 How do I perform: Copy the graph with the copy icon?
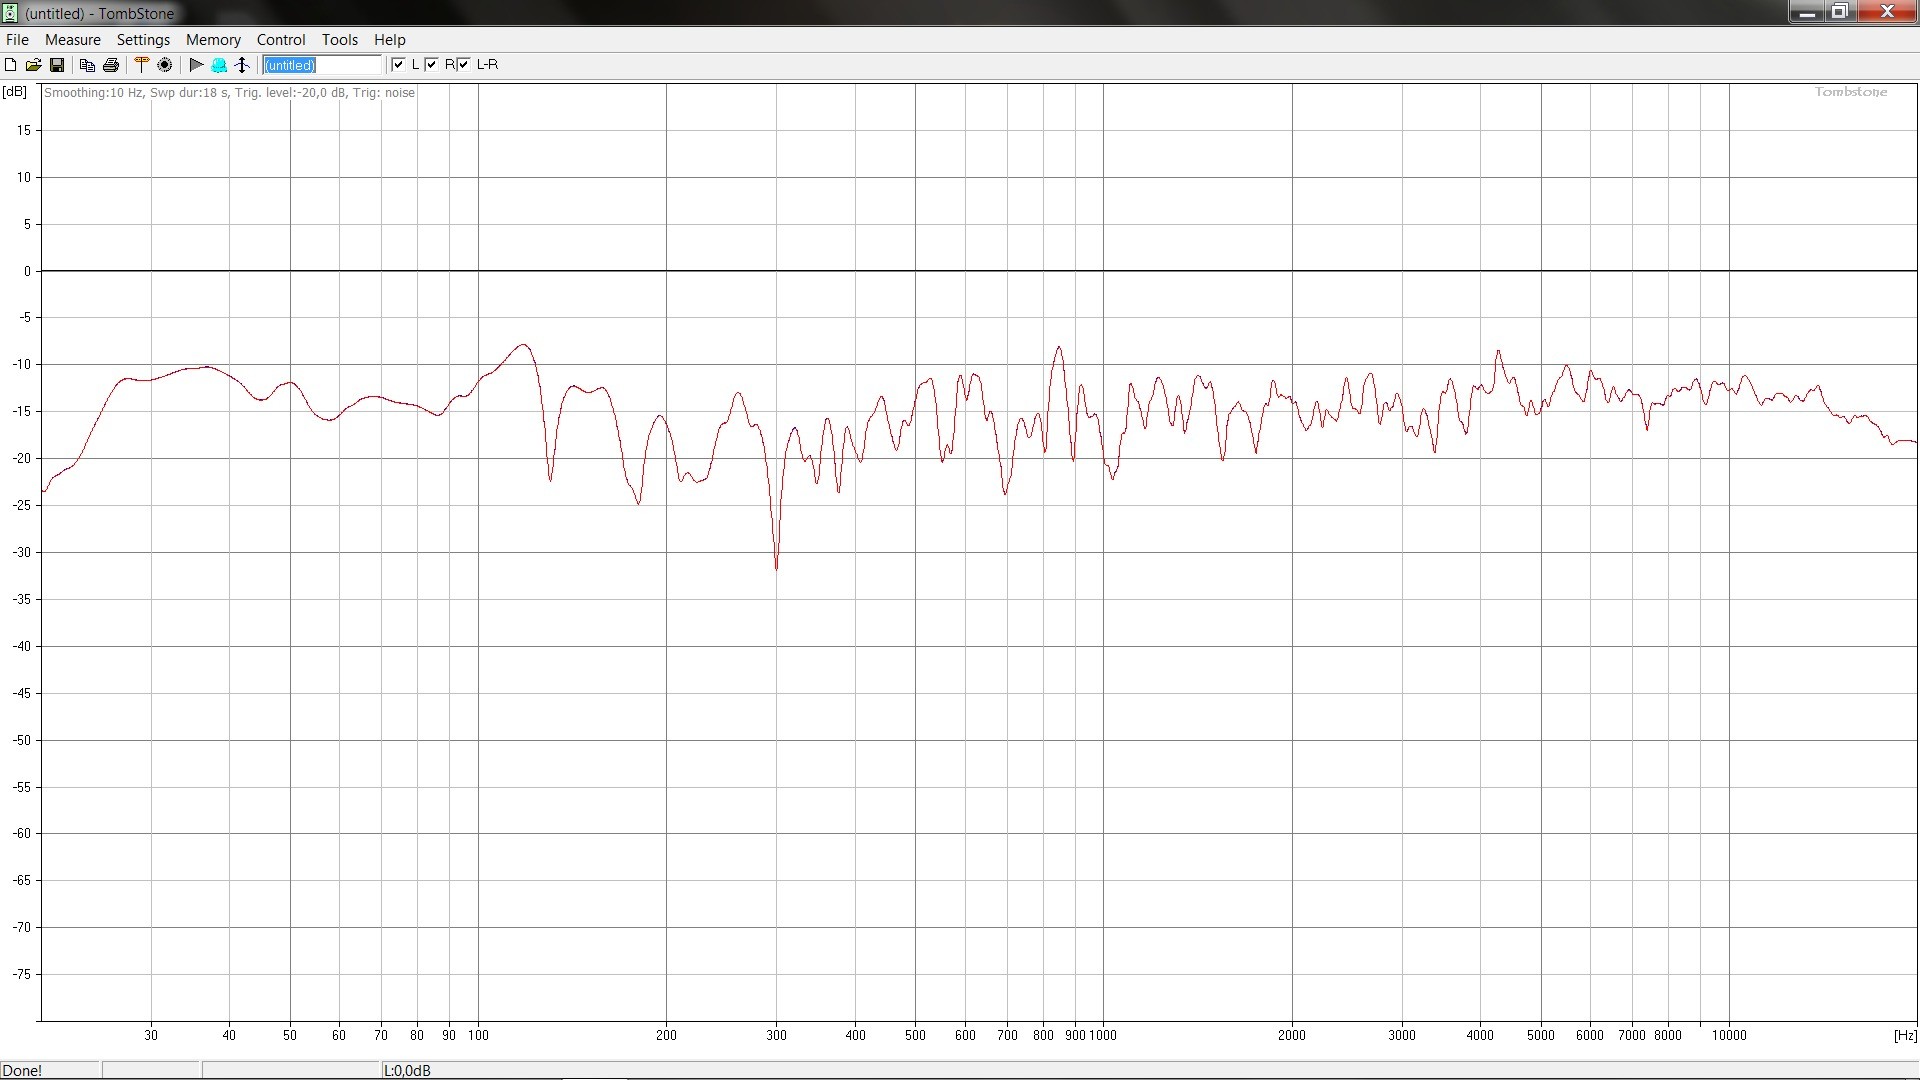(x=87, y=65)
